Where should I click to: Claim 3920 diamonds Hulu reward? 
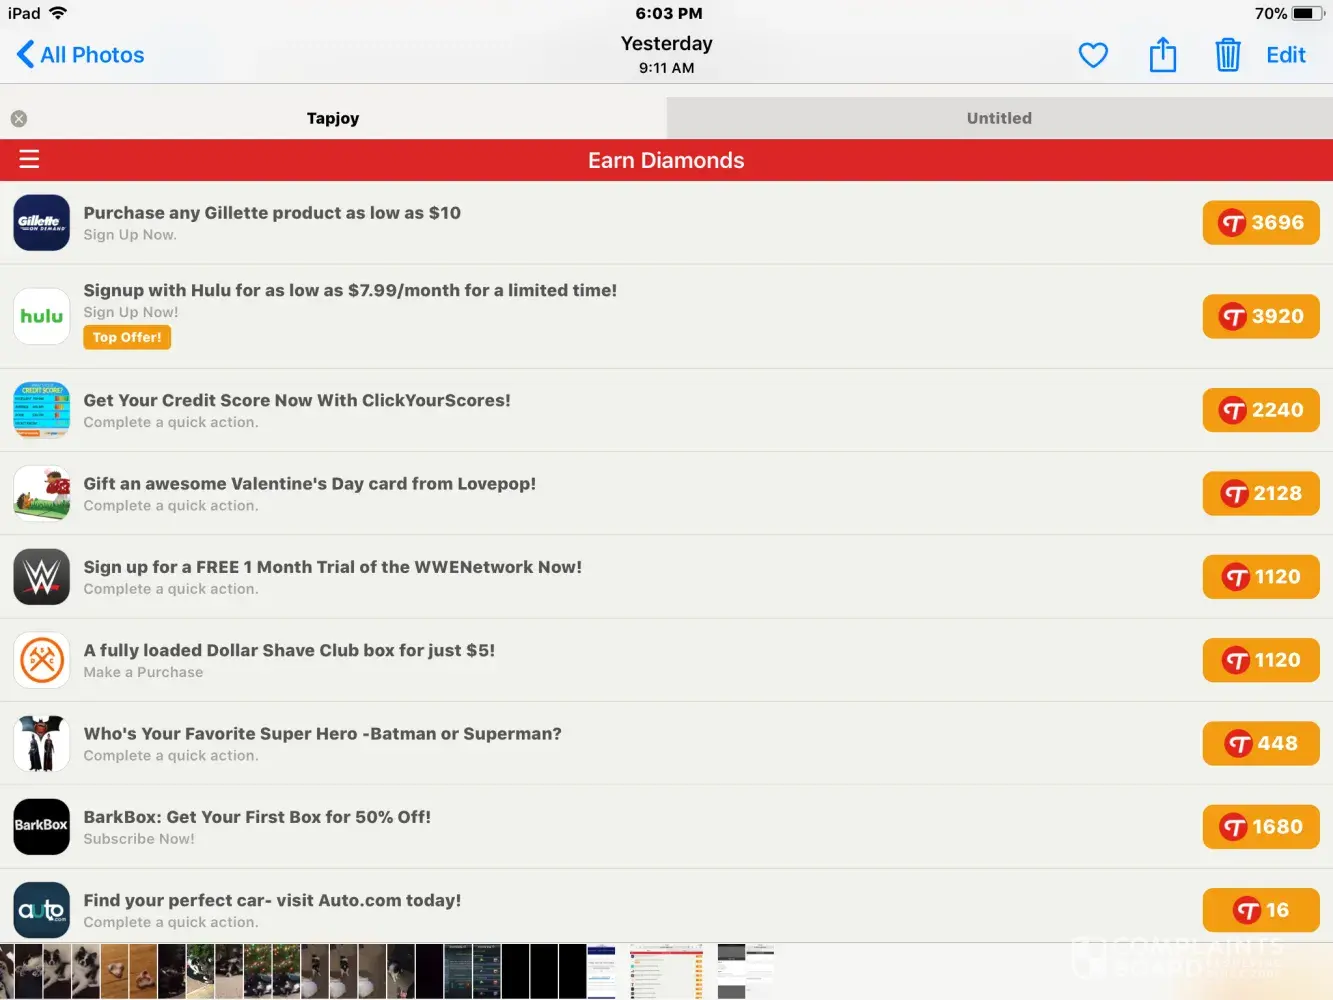tap(1261, 317)
